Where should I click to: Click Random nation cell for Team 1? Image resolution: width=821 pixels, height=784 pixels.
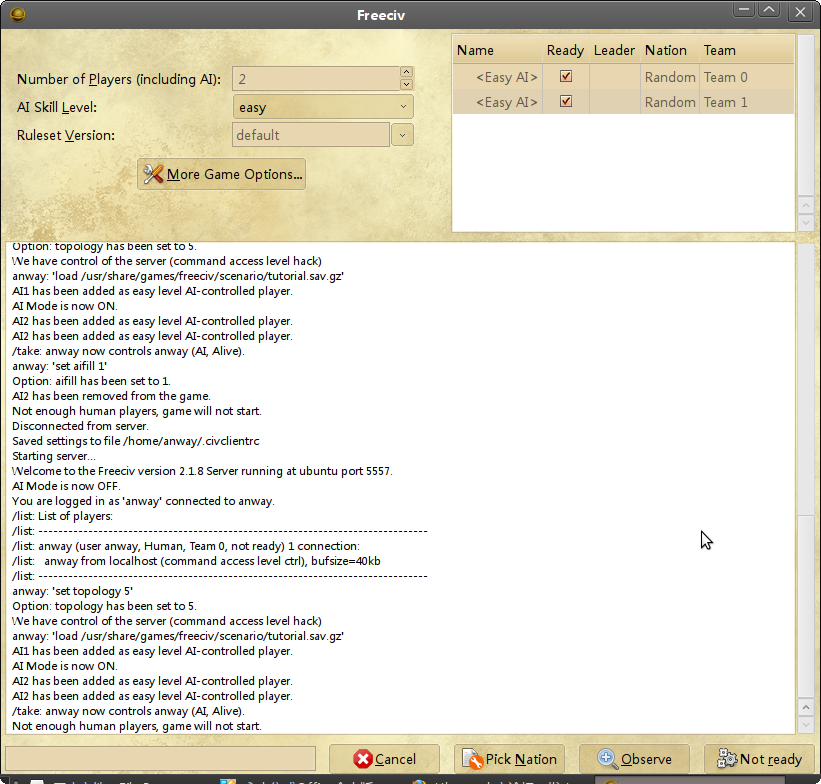[x=670, y=102]
